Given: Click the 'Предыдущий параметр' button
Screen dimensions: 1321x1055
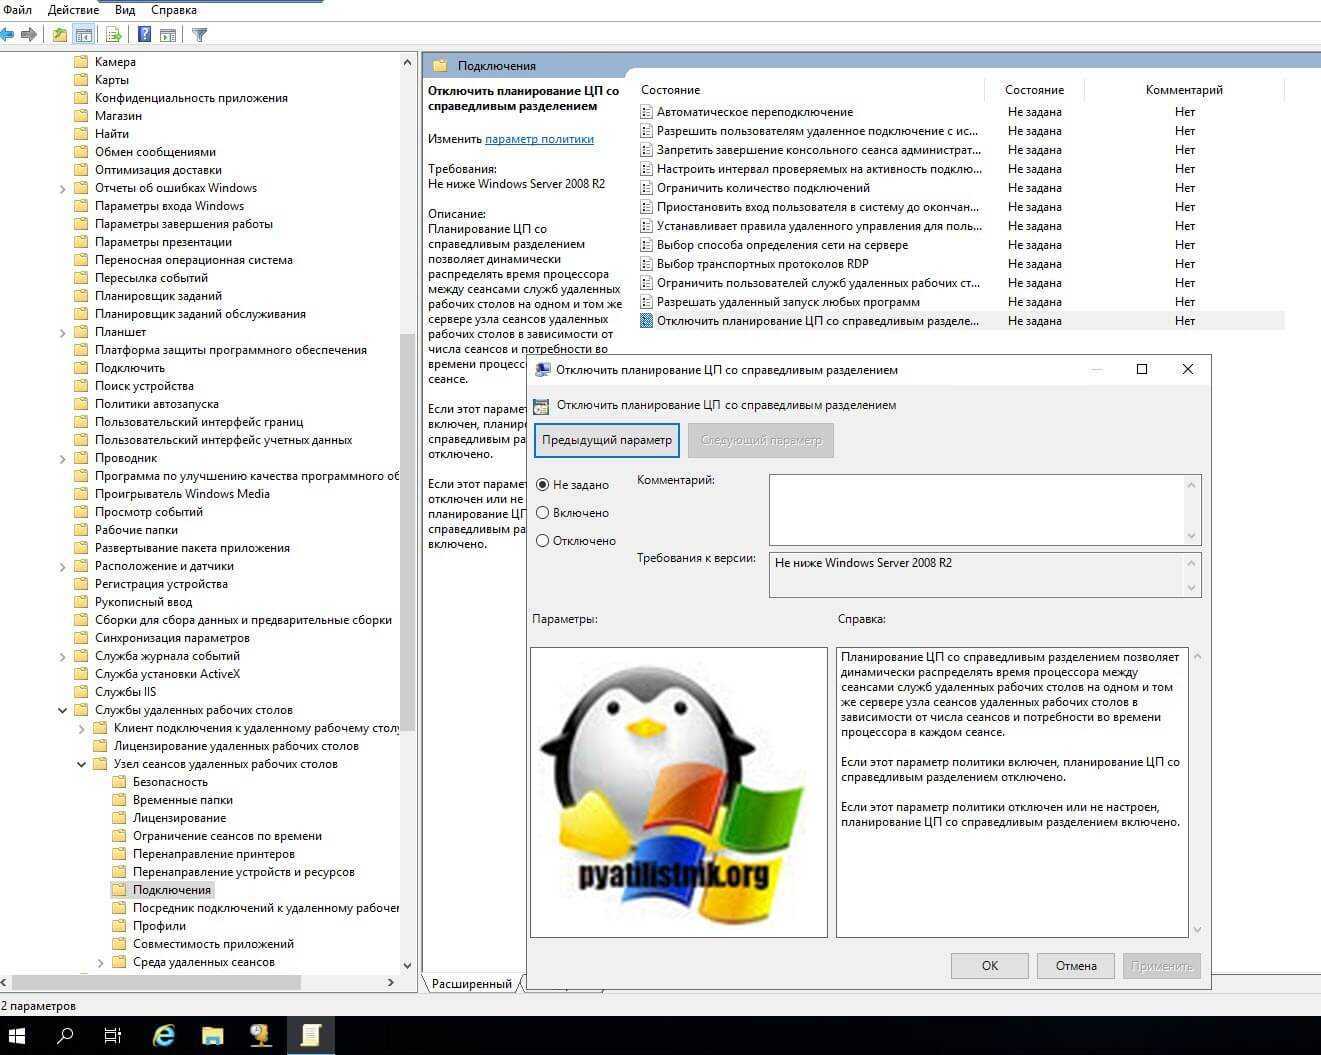Looking at the screenshot, I should tap(607, 440).
